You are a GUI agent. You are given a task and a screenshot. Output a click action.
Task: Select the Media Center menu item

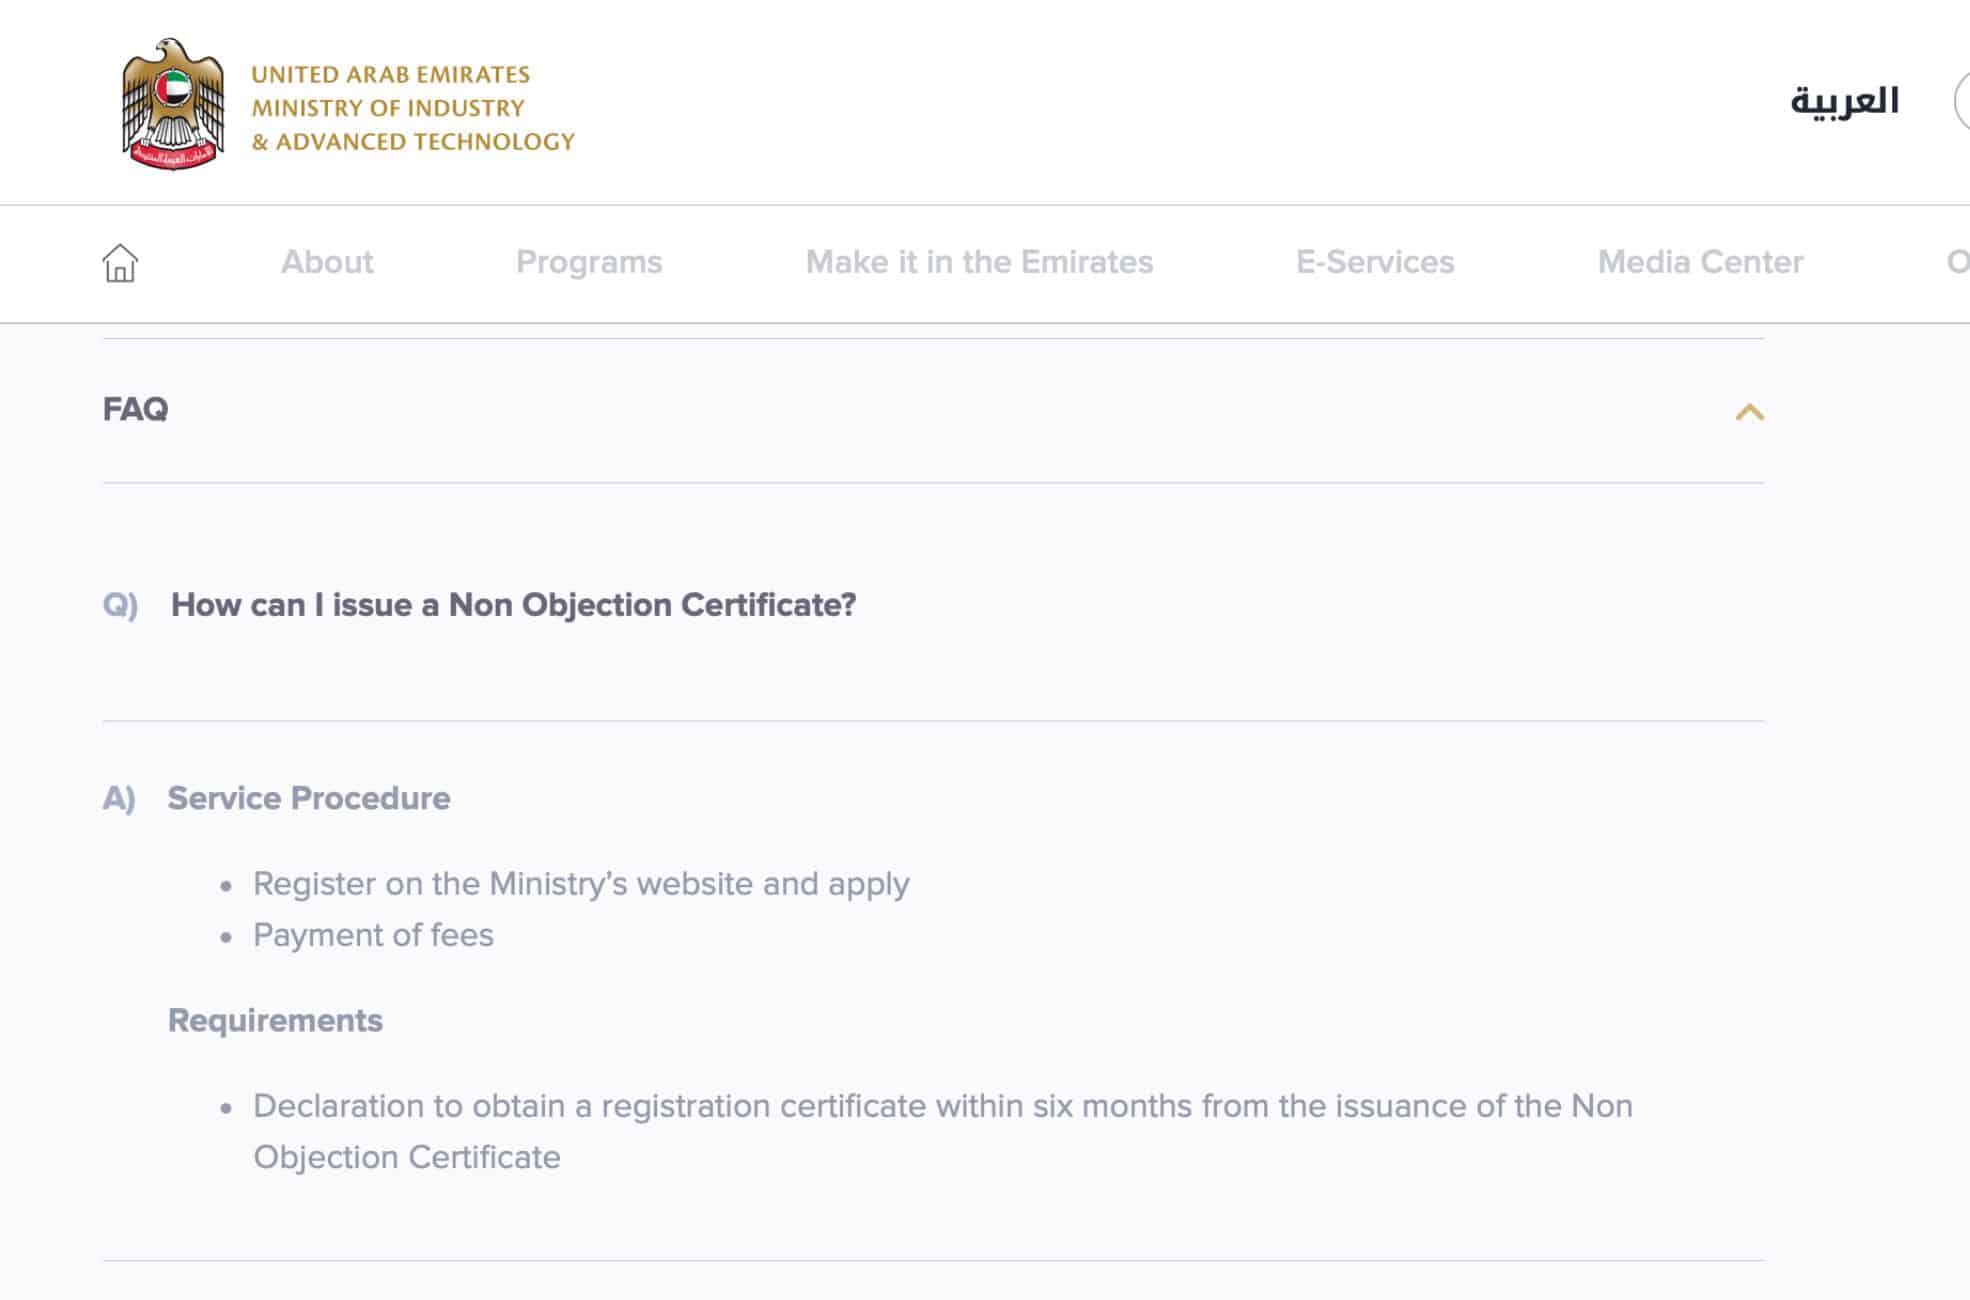point(1699,262)
